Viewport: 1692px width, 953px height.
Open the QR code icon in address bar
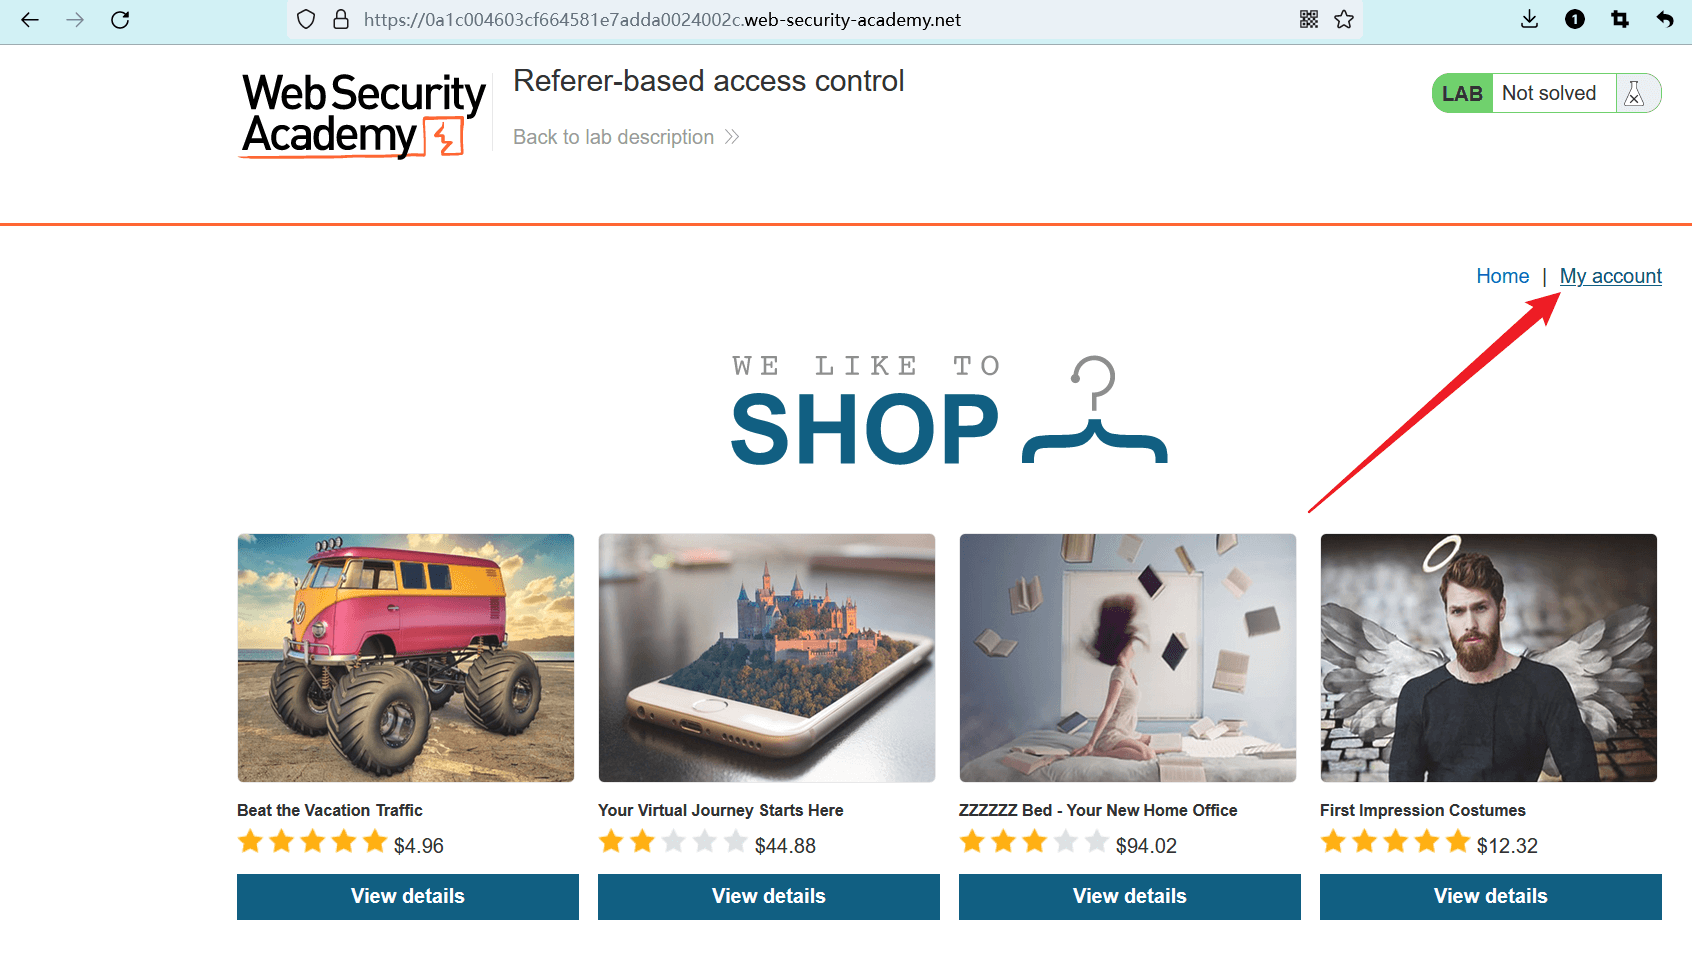click(1309, 20)
